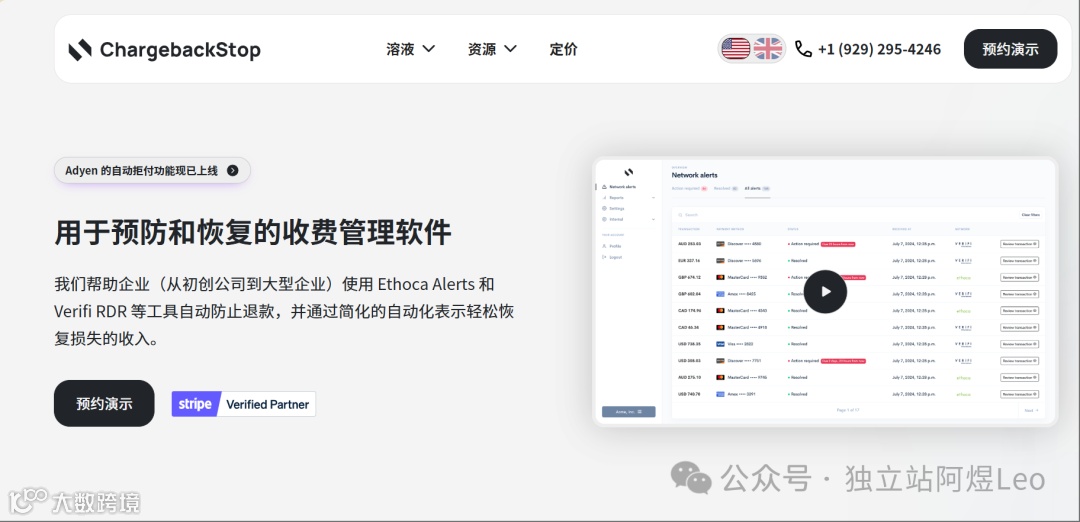
Task: Review transaction for CAD 174.94 row
Action: coord(1019,311)
